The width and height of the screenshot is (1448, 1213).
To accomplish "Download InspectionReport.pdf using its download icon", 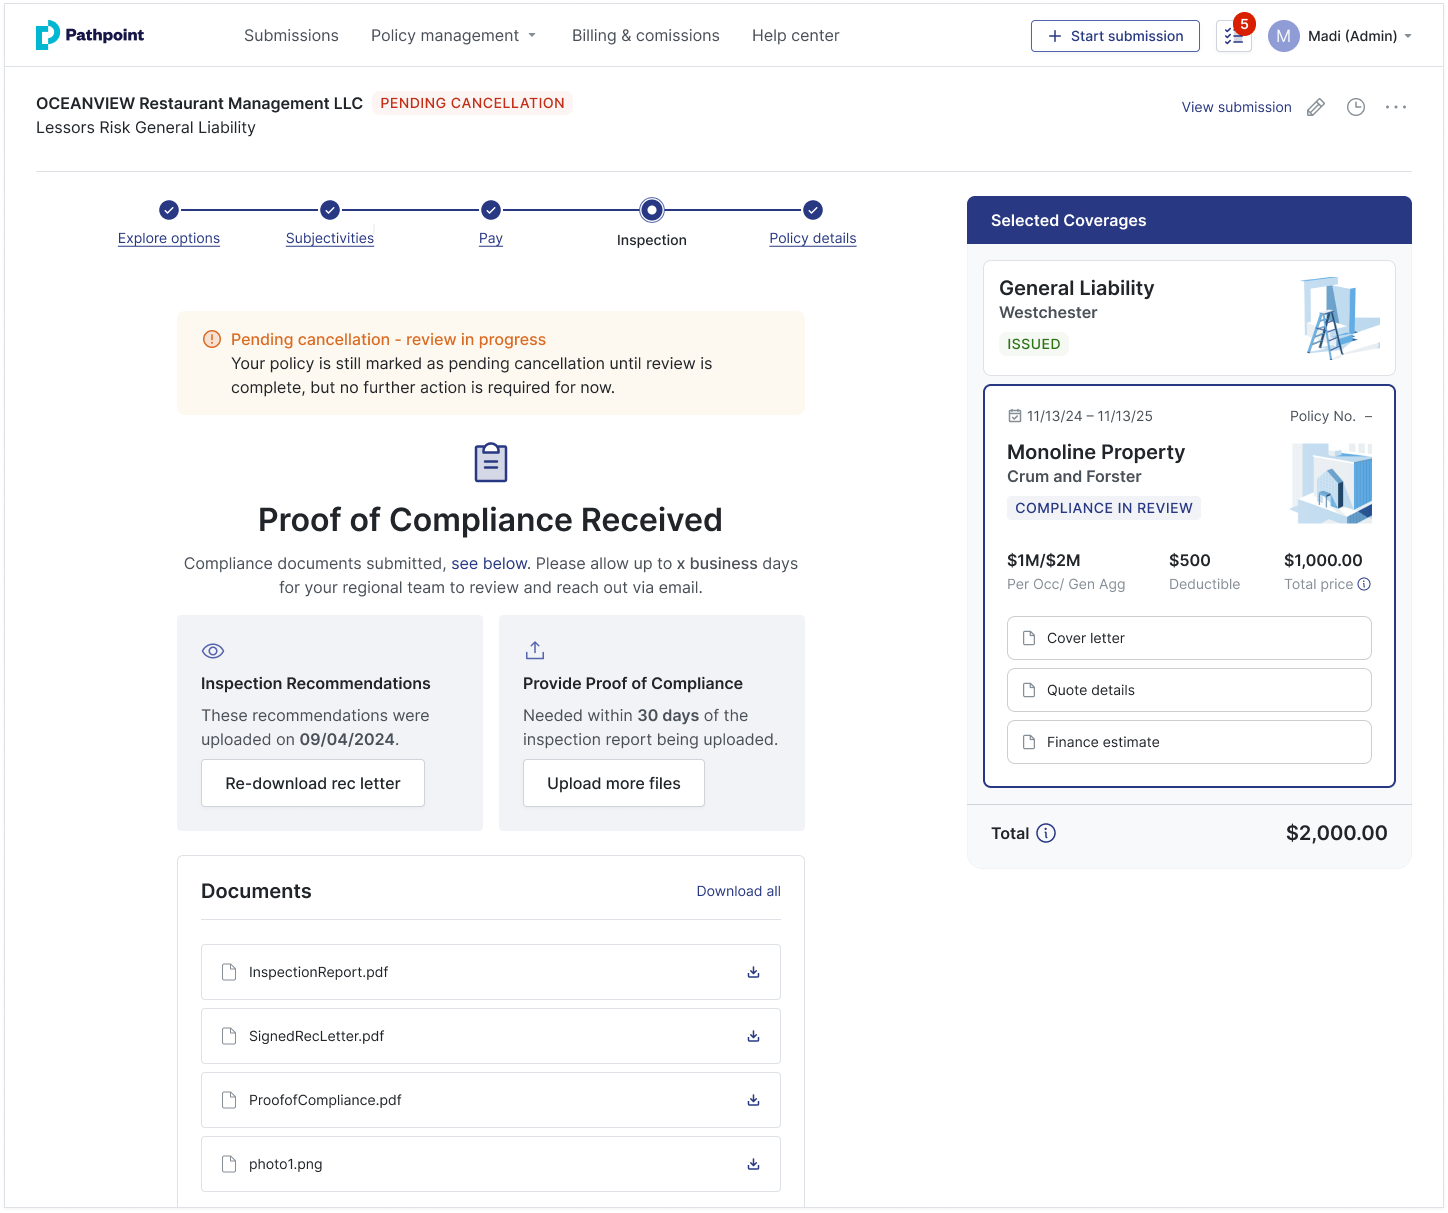I will [754, 972].
